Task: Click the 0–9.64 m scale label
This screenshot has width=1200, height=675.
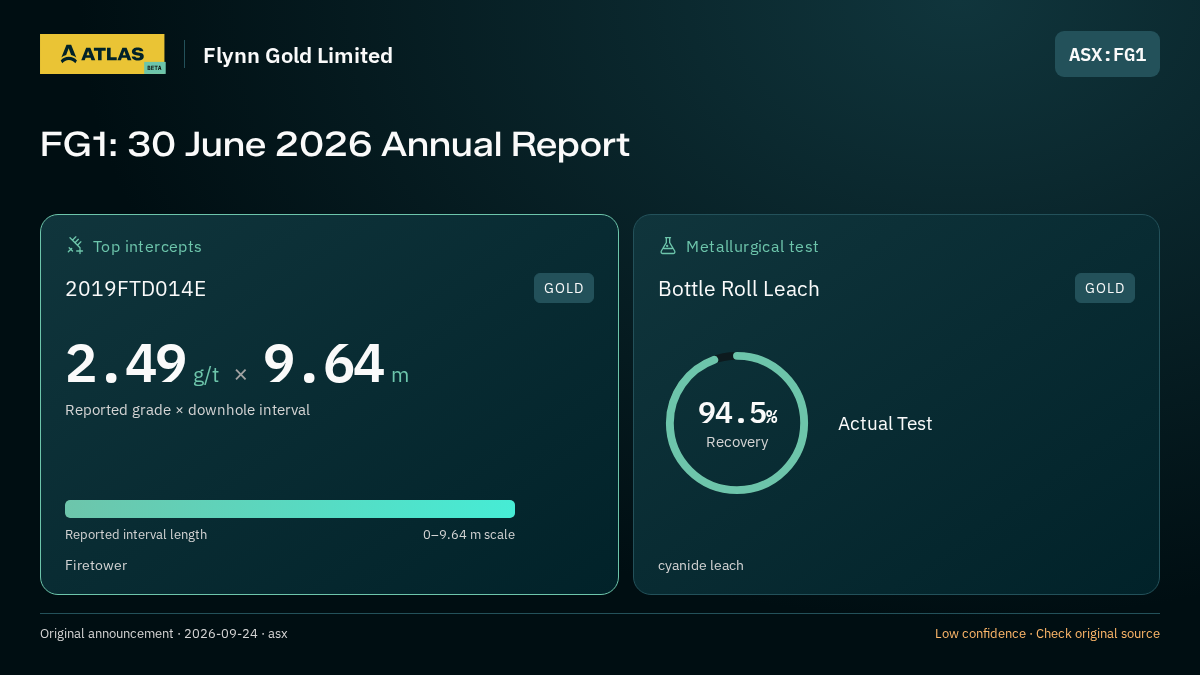Action: click(469, 535)
